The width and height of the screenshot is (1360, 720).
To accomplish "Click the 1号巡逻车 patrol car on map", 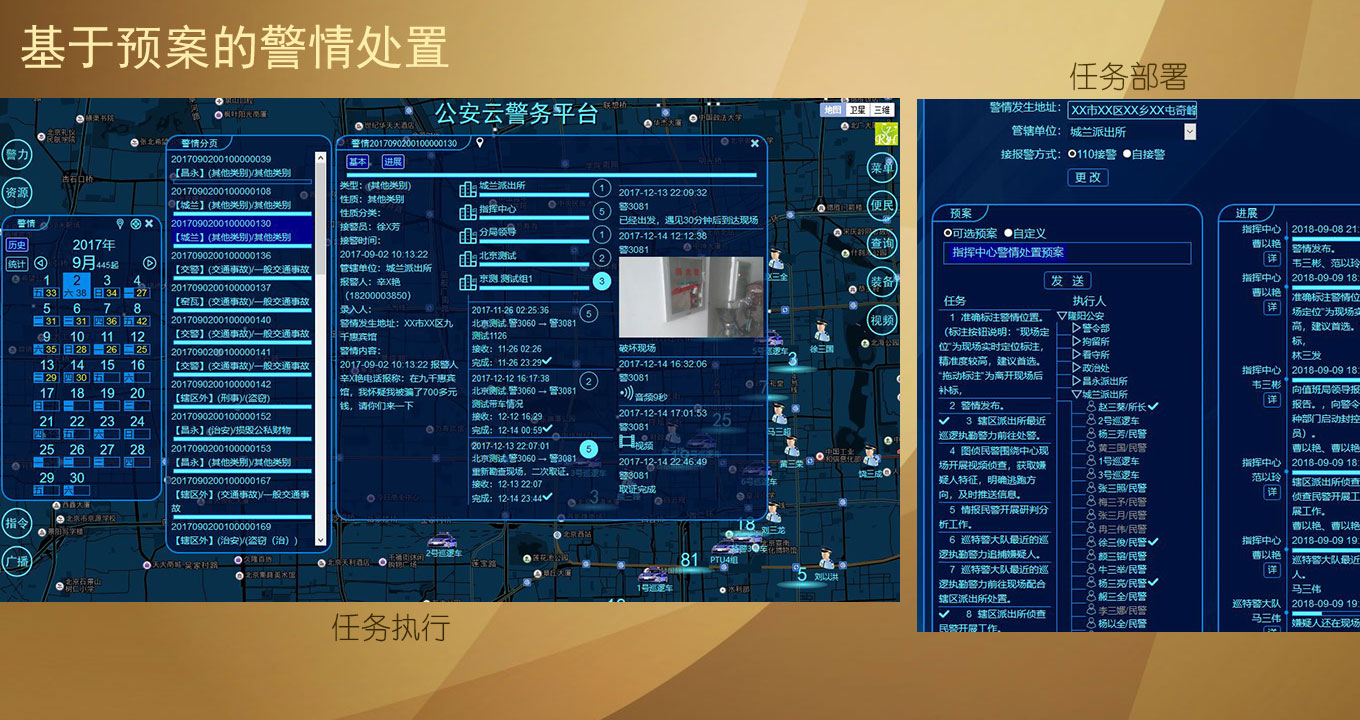I will coord(652,575).
